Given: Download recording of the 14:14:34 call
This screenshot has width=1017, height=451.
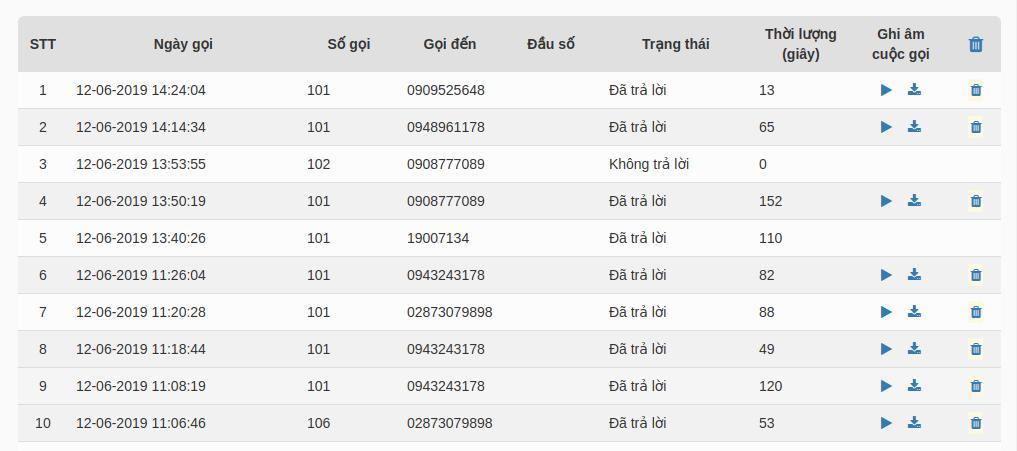Looking at the screenshot, I should [914, 127].
